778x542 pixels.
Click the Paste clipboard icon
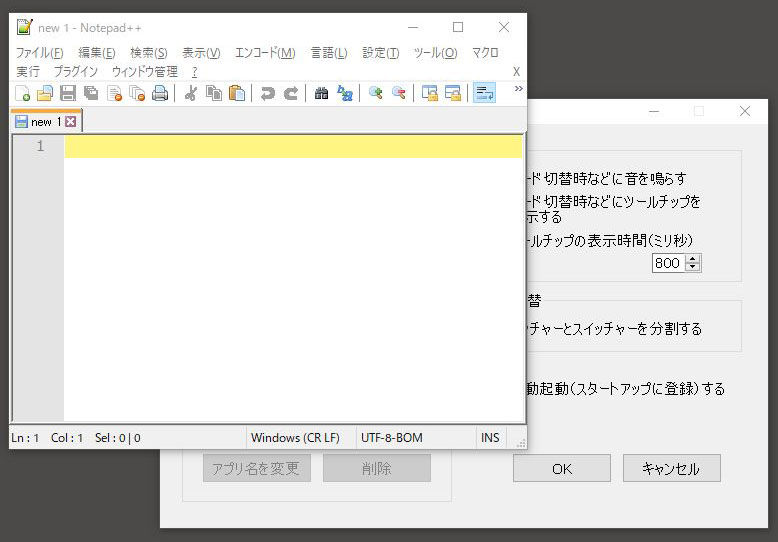click(237, 93)
